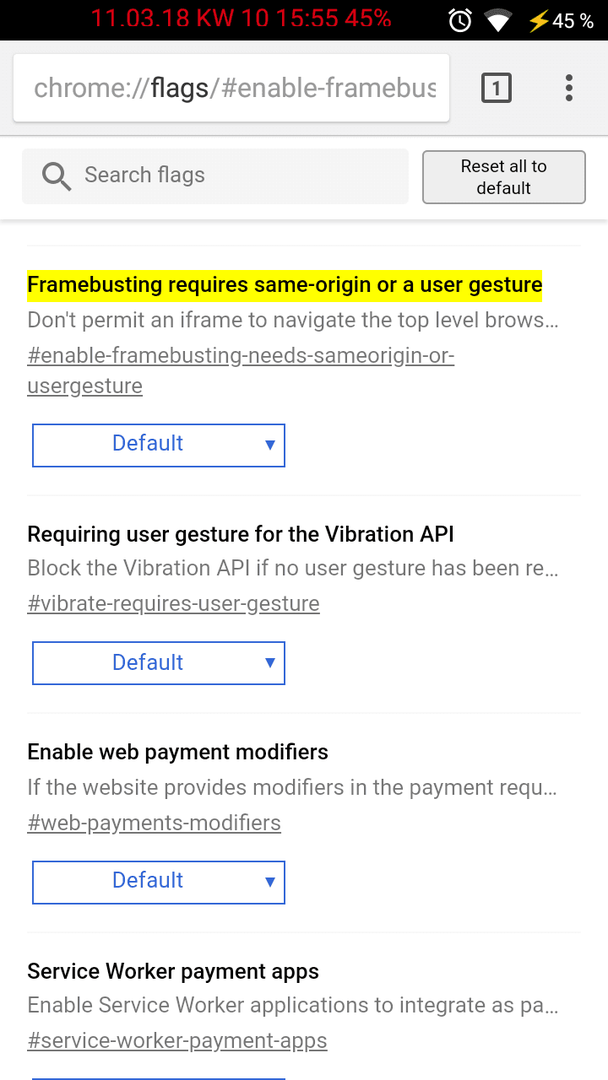Open the Framebusting flag Default dropdown

(158, 445)
